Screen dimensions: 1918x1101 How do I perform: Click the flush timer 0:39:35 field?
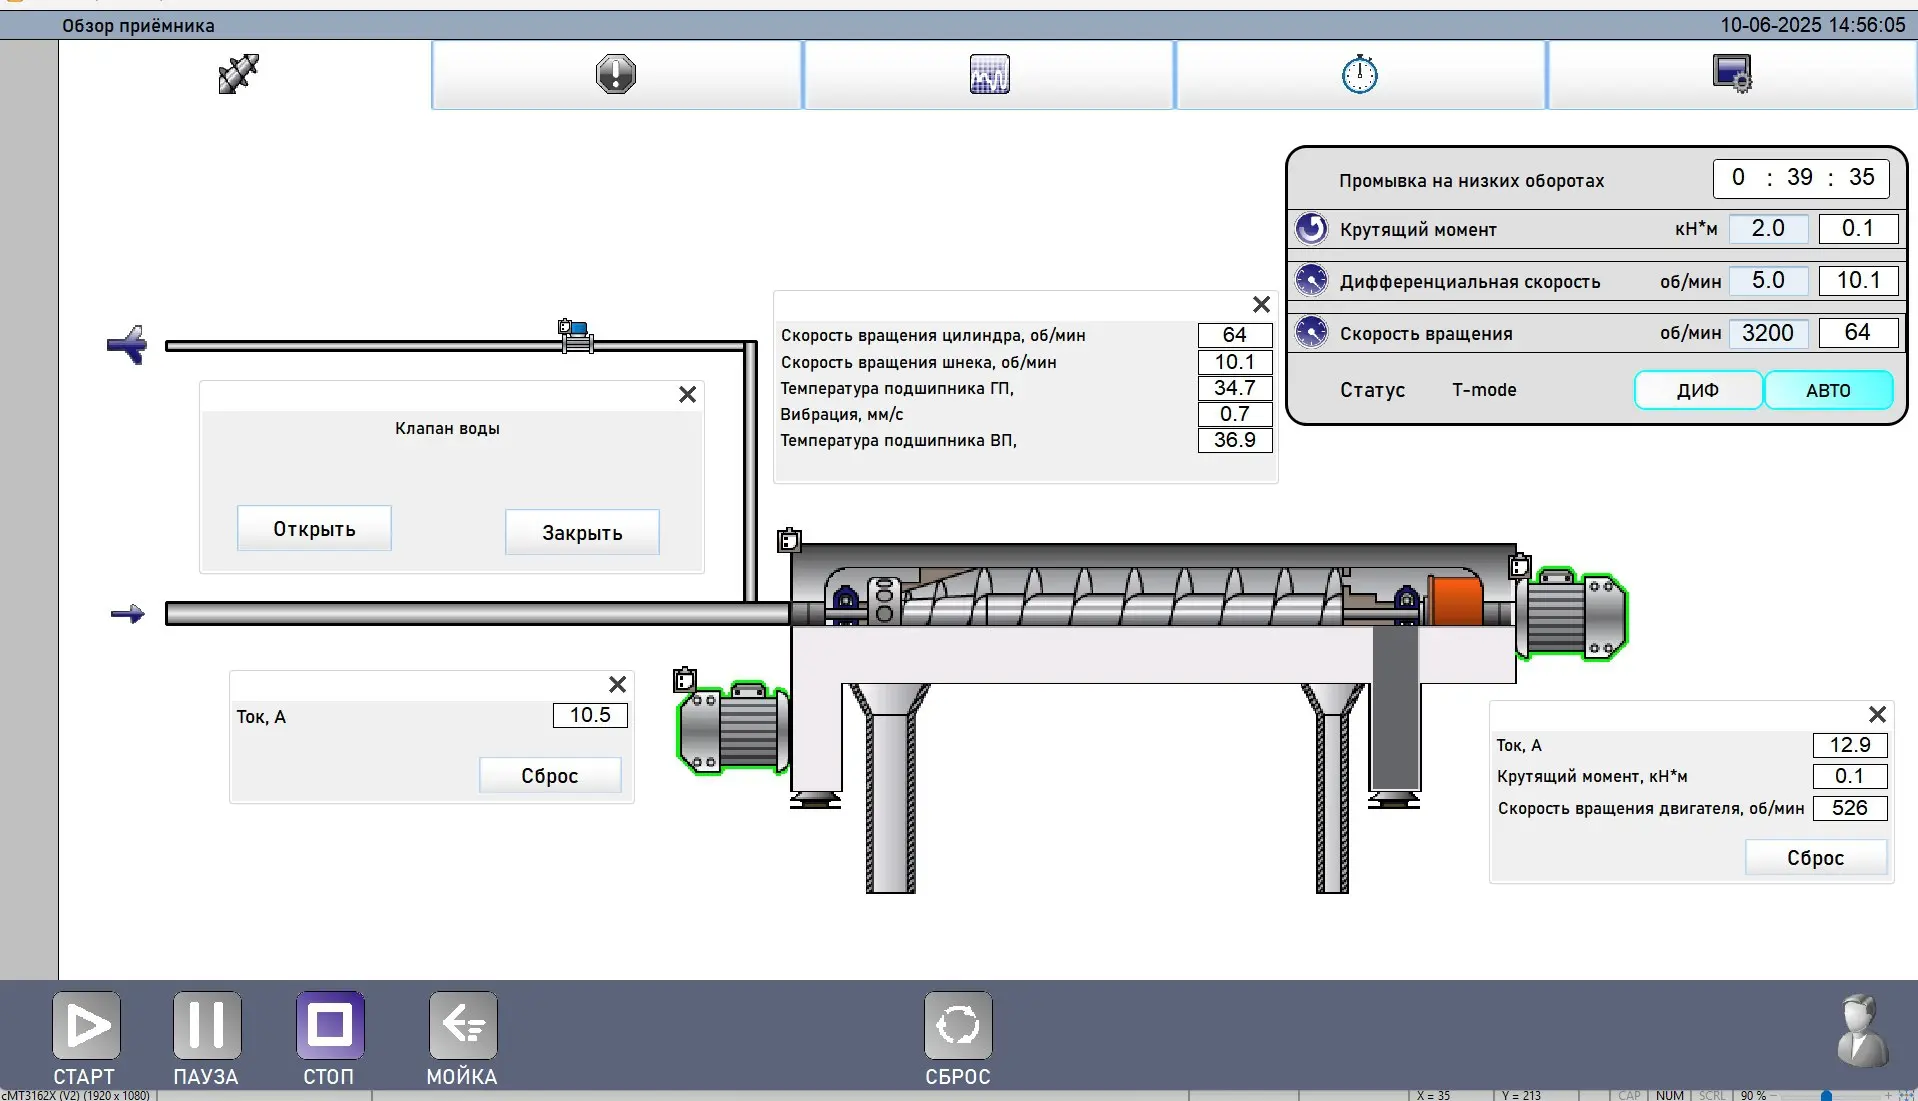tap(1800, 178)
